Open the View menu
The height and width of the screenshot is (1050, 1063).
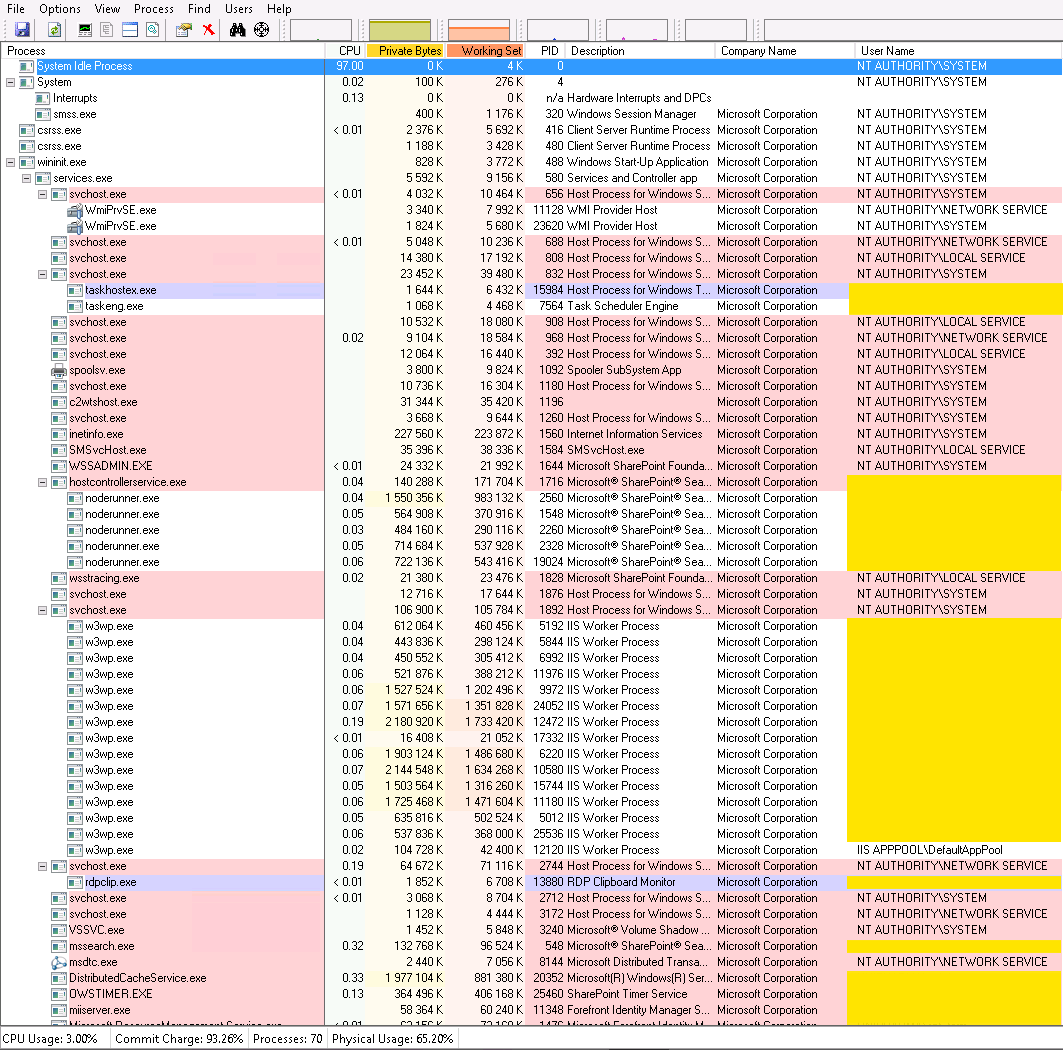pyautogui.click(x=107, y=9)
